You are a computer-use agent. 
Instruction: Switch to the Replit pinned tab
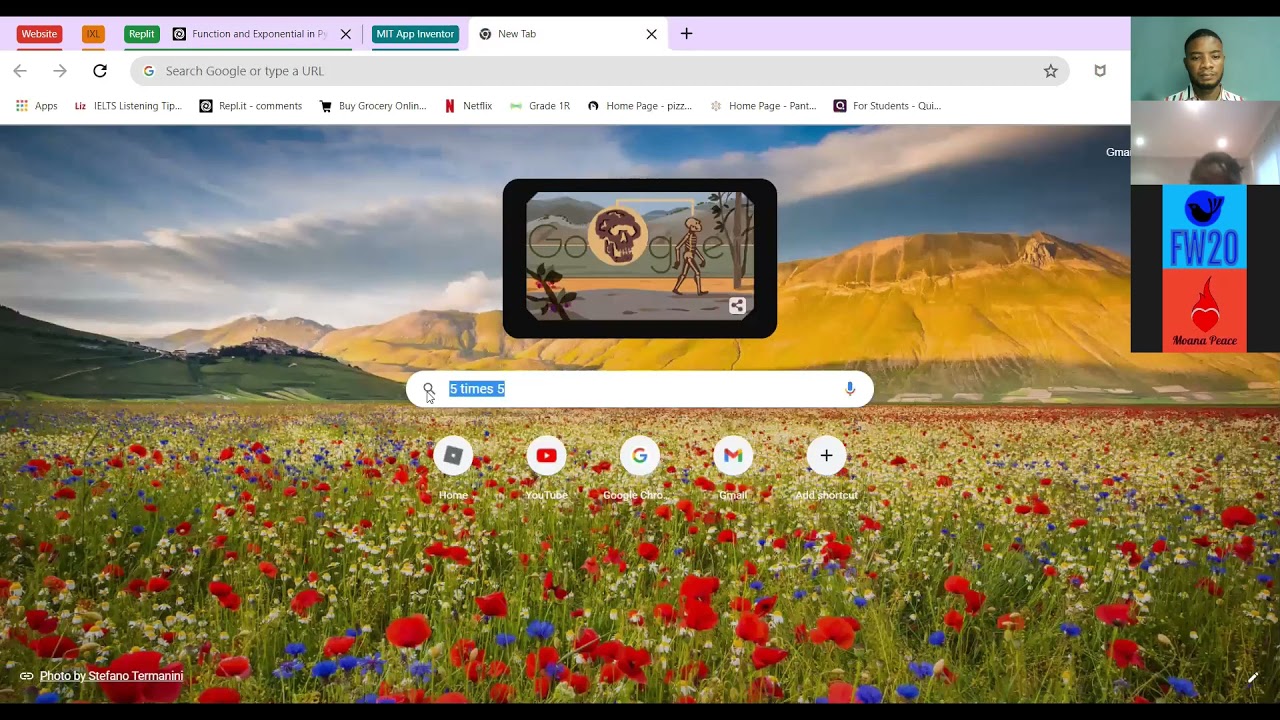point(141,34)
